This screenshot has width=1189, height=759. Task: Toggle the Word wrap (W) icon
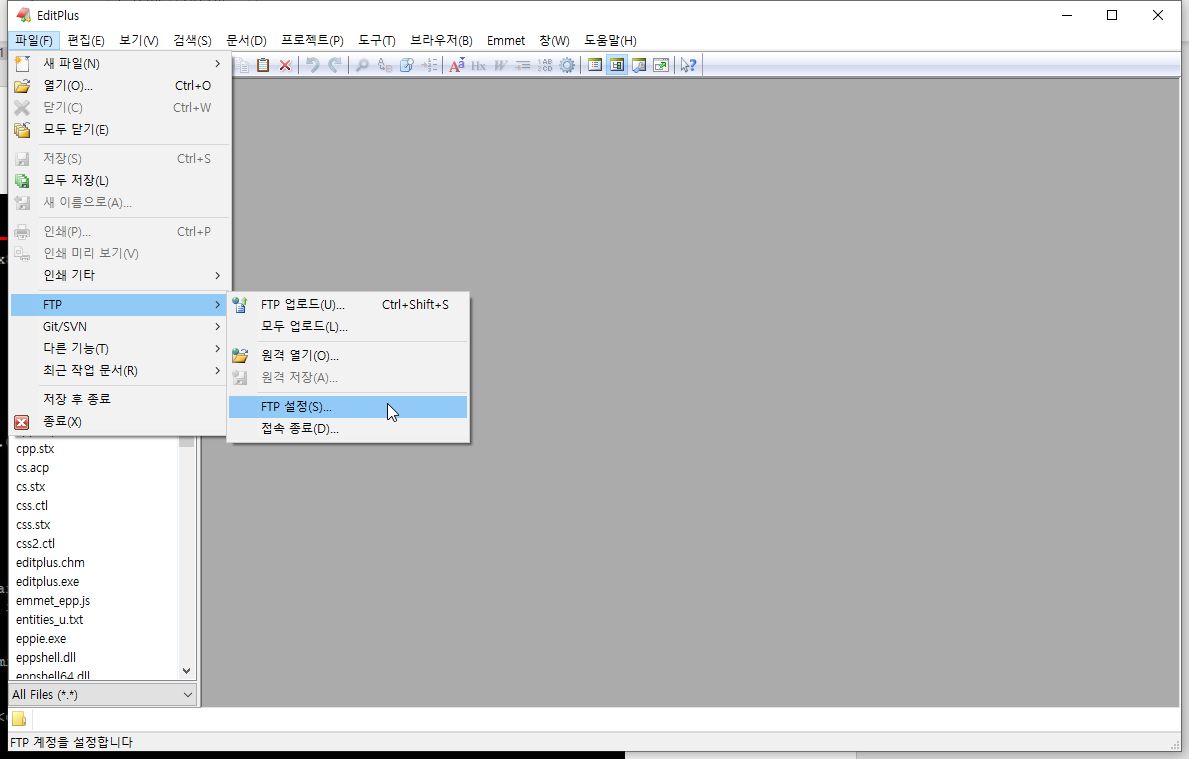500,65
